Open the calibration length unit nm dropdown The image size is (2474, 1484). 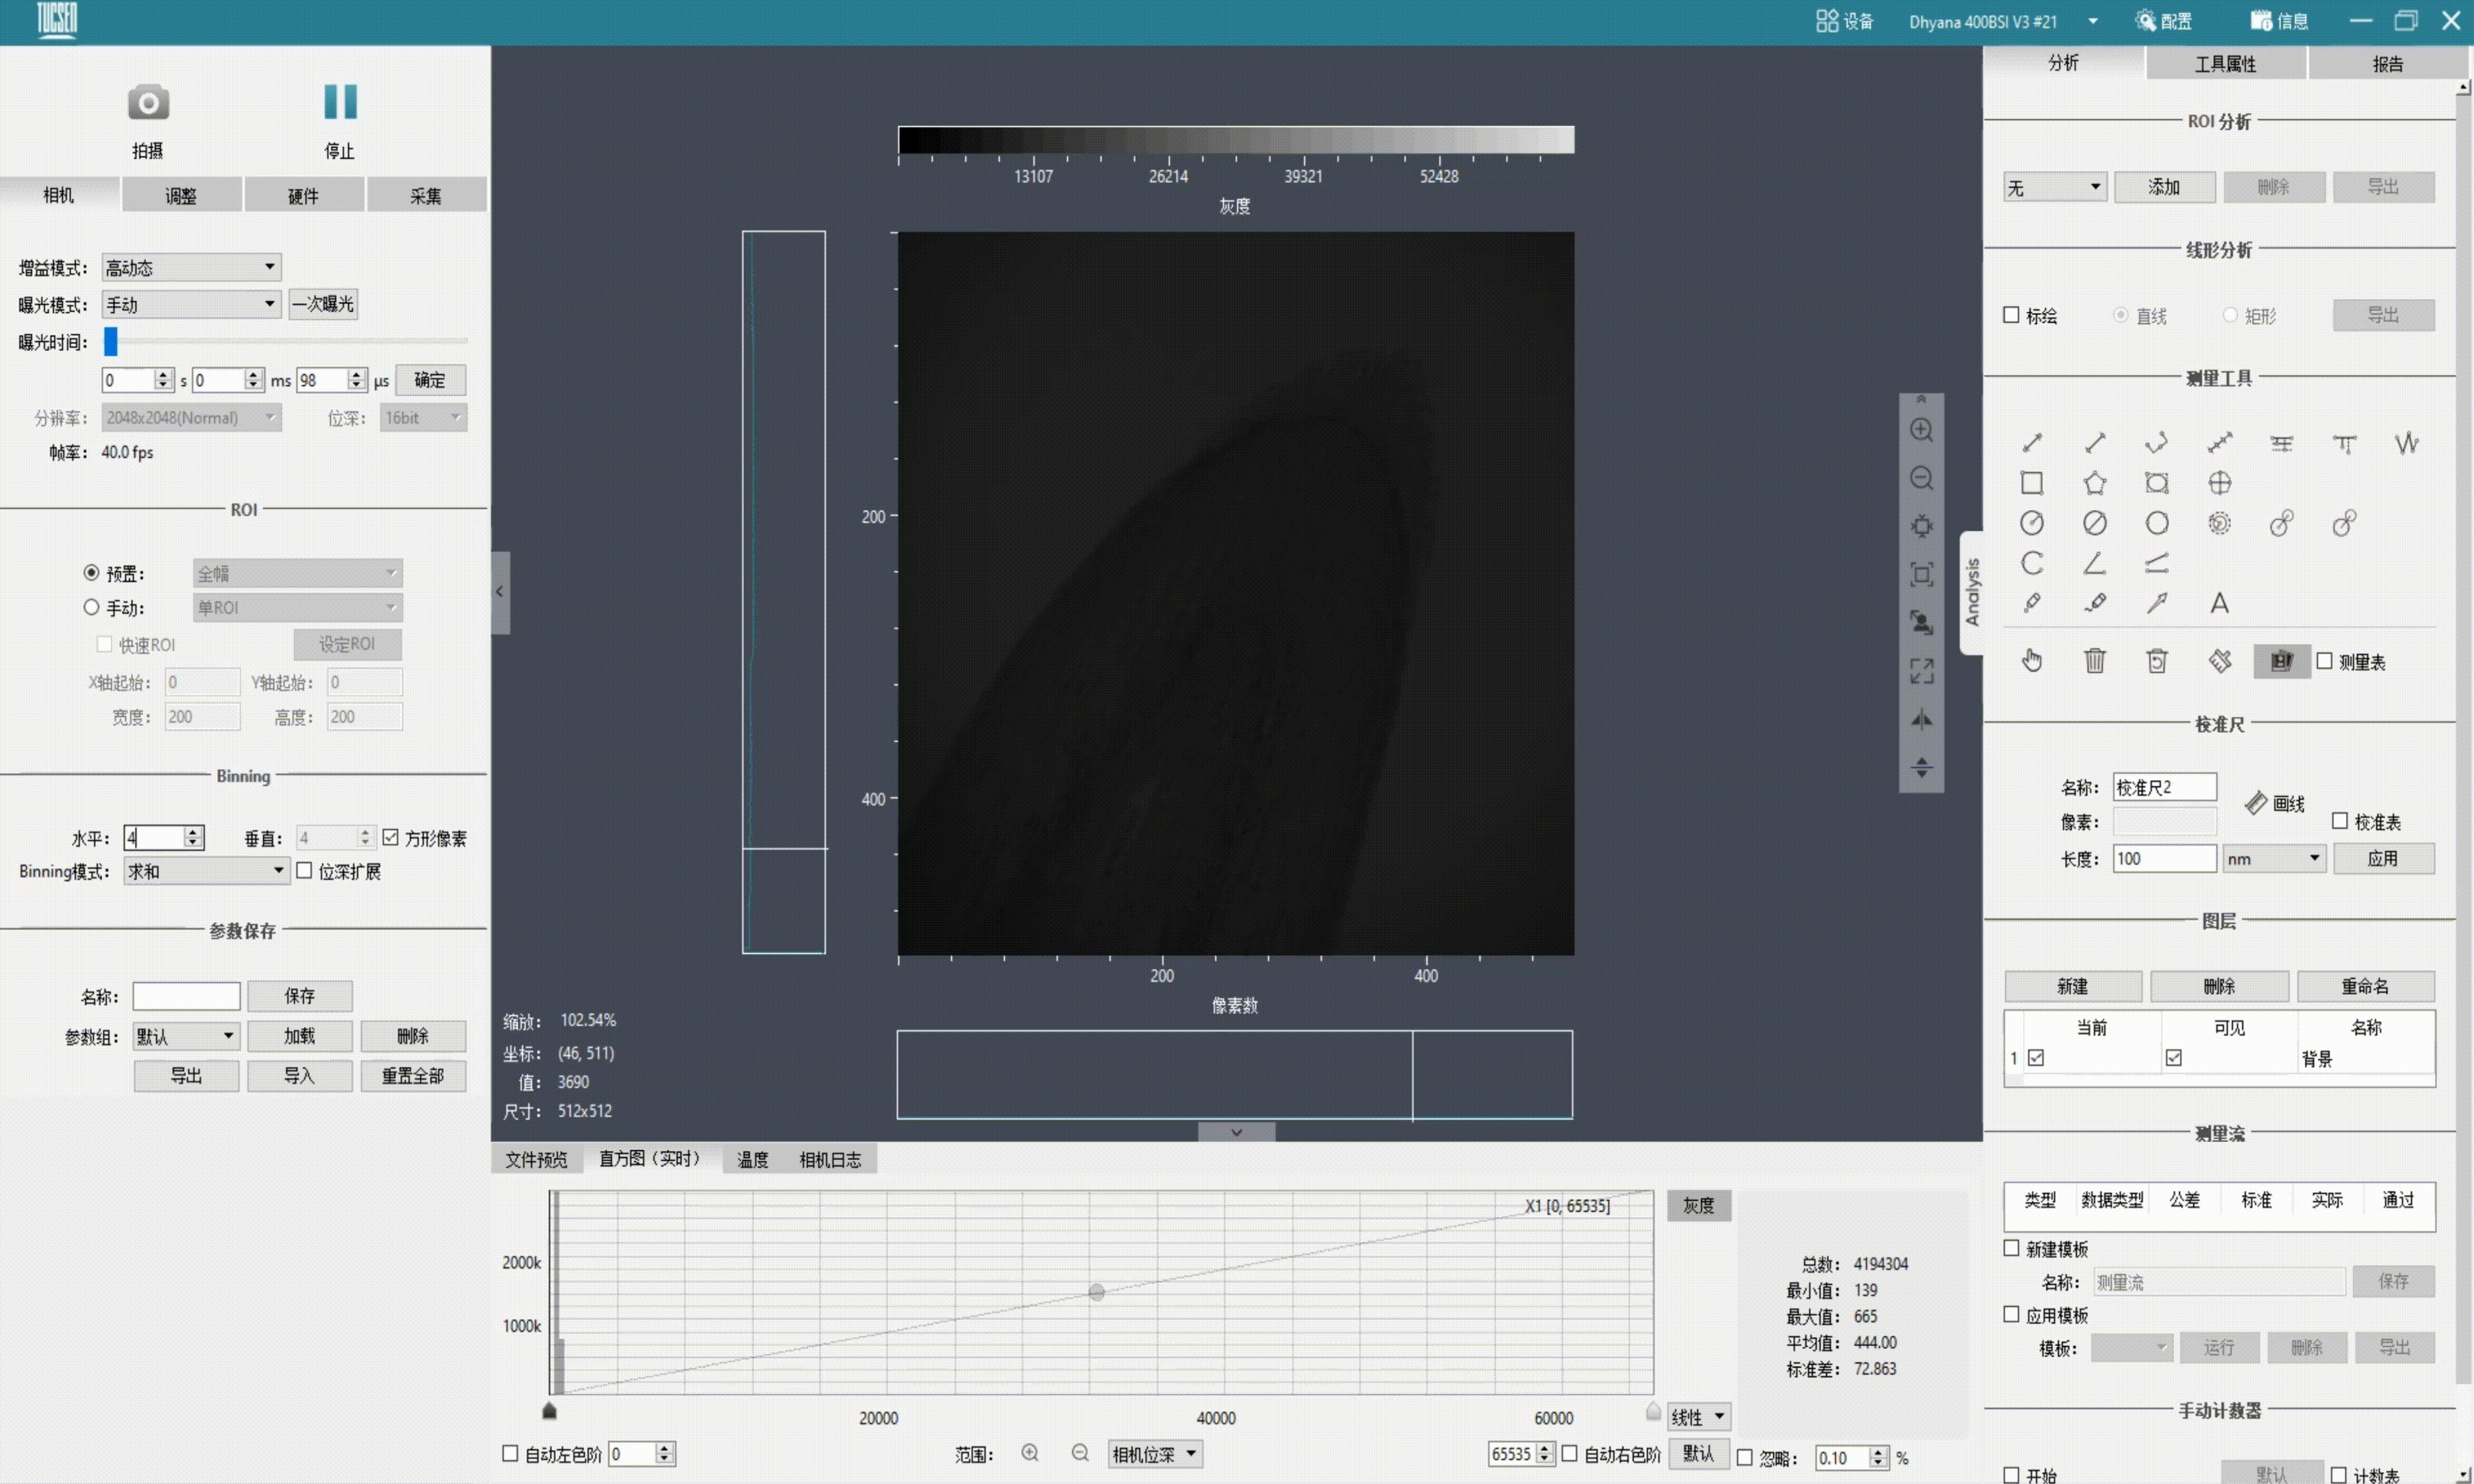coord(2274,858)
